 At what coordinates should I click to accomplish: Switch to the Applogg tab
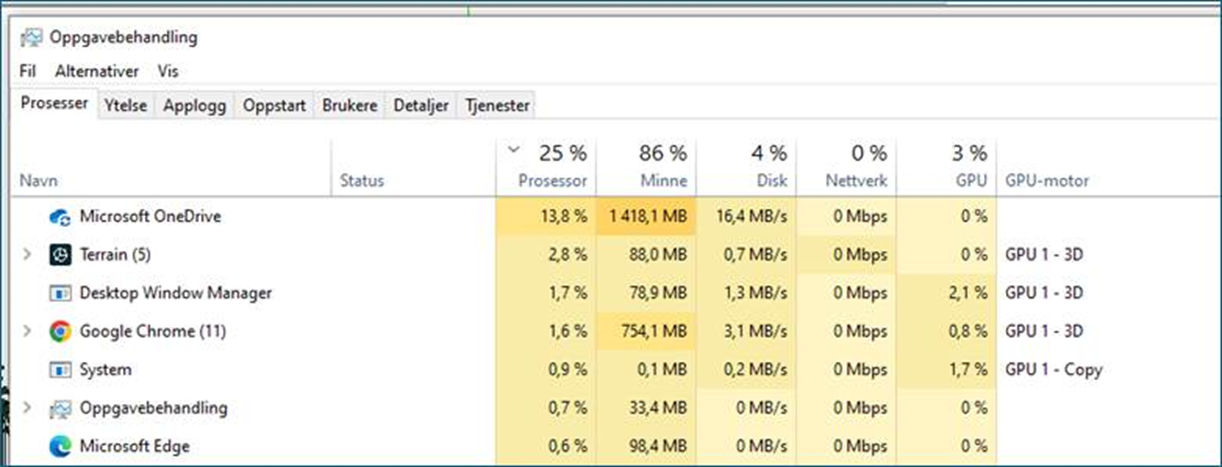[x=196, y=105]
